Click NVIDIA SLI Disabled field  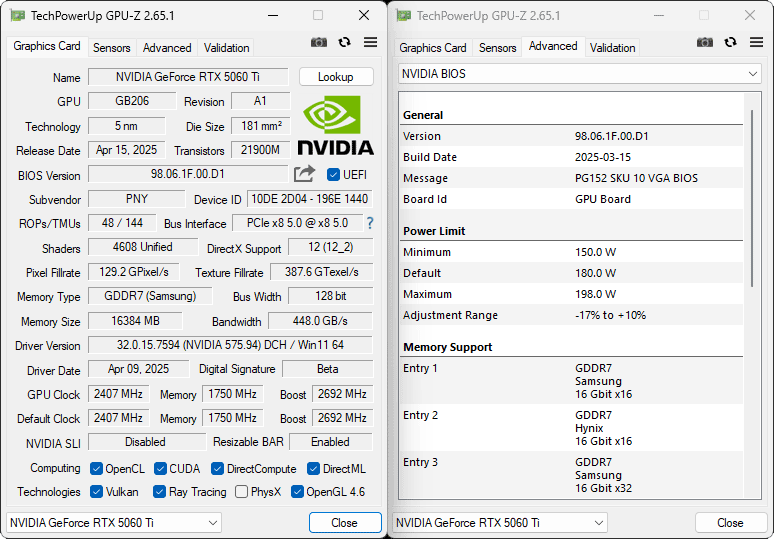147,442
